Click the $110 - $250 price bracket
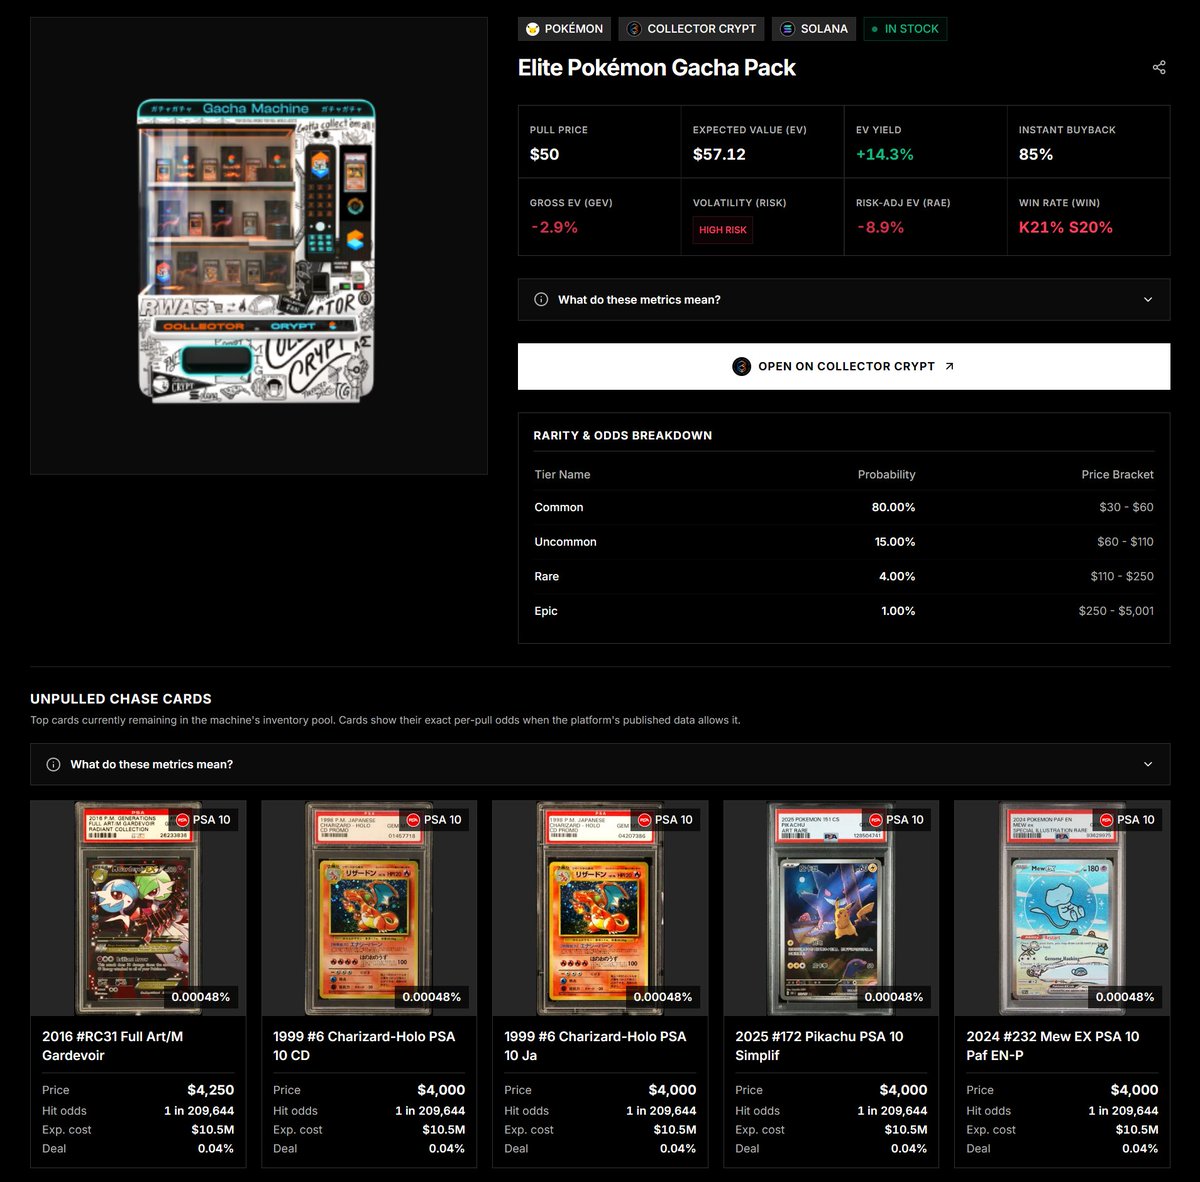The height and width of the screenshot is (1182, 1200). click(1122, 576)
